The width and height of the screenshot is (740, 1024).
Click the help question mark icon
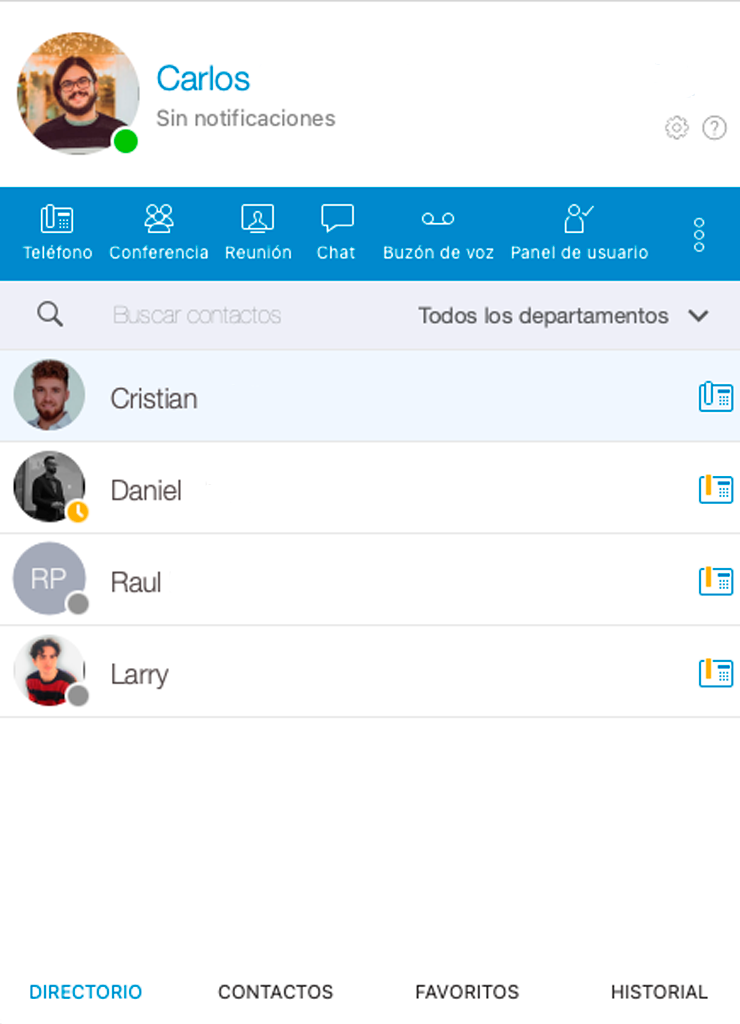(715, 127)
